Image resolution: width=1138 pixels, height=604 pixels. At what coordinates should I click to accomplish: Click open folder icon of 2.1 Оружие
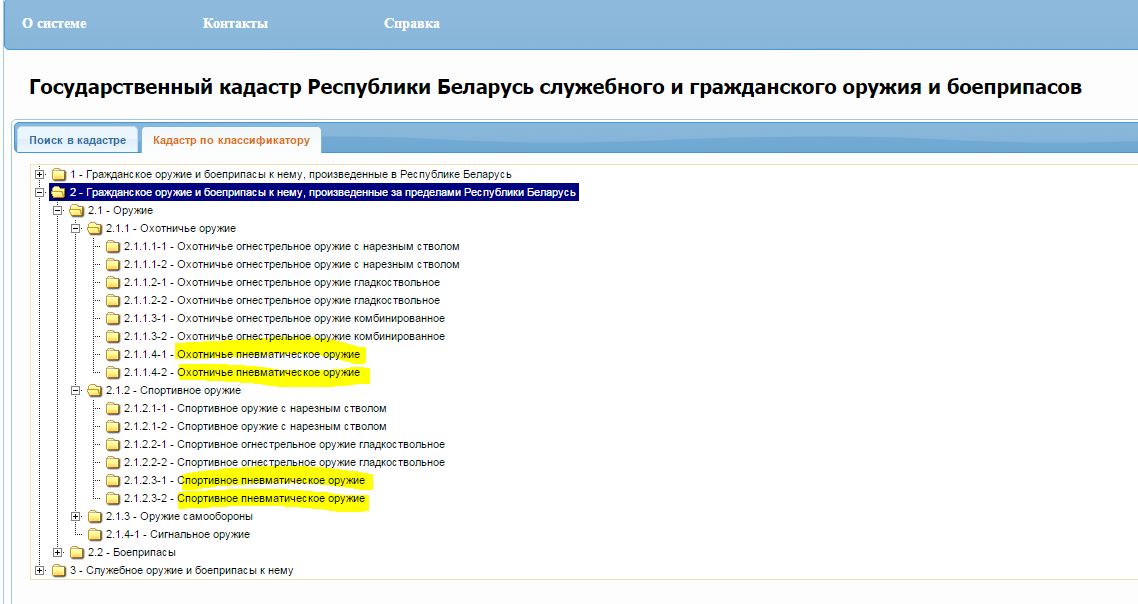point(77,211)
